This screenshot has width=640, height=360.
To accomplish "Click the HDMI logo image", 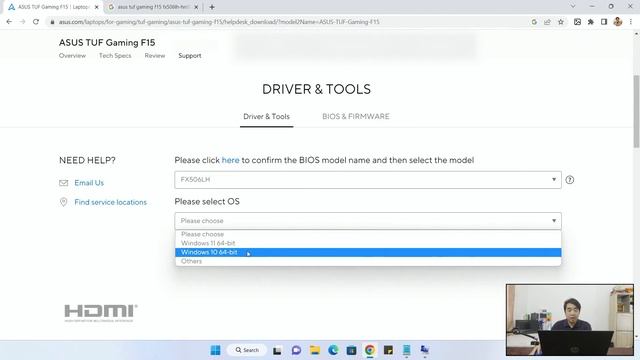I will pyautogui.click(x=100, y=313).
